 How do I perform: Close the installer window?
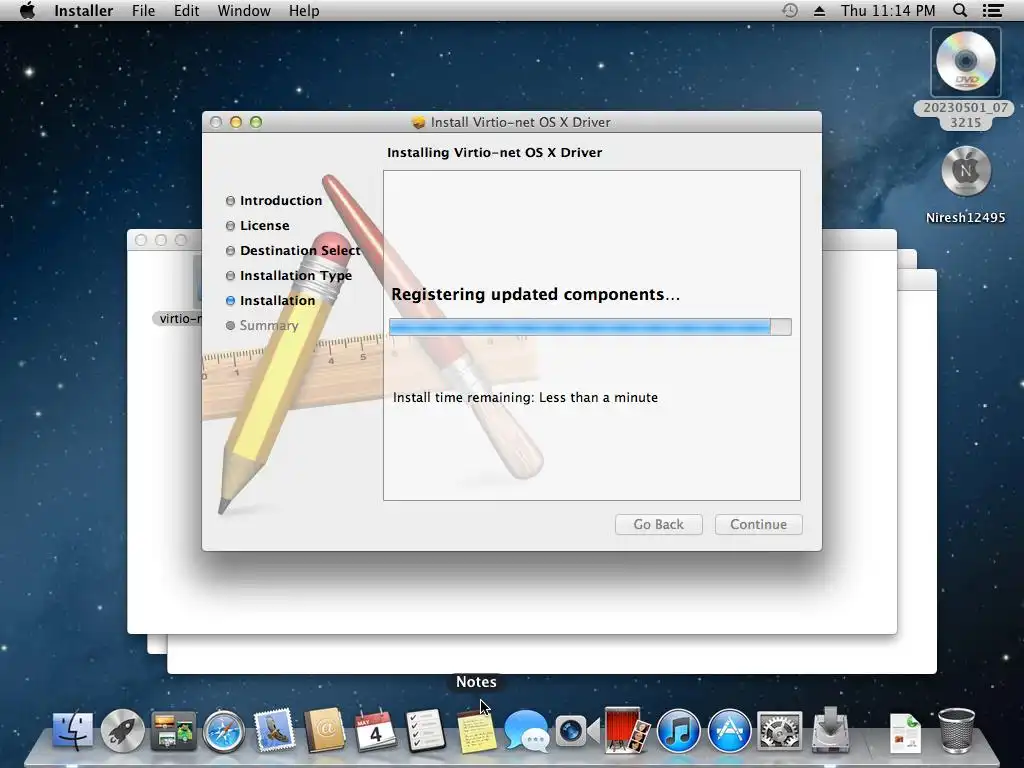coord(216,122)
